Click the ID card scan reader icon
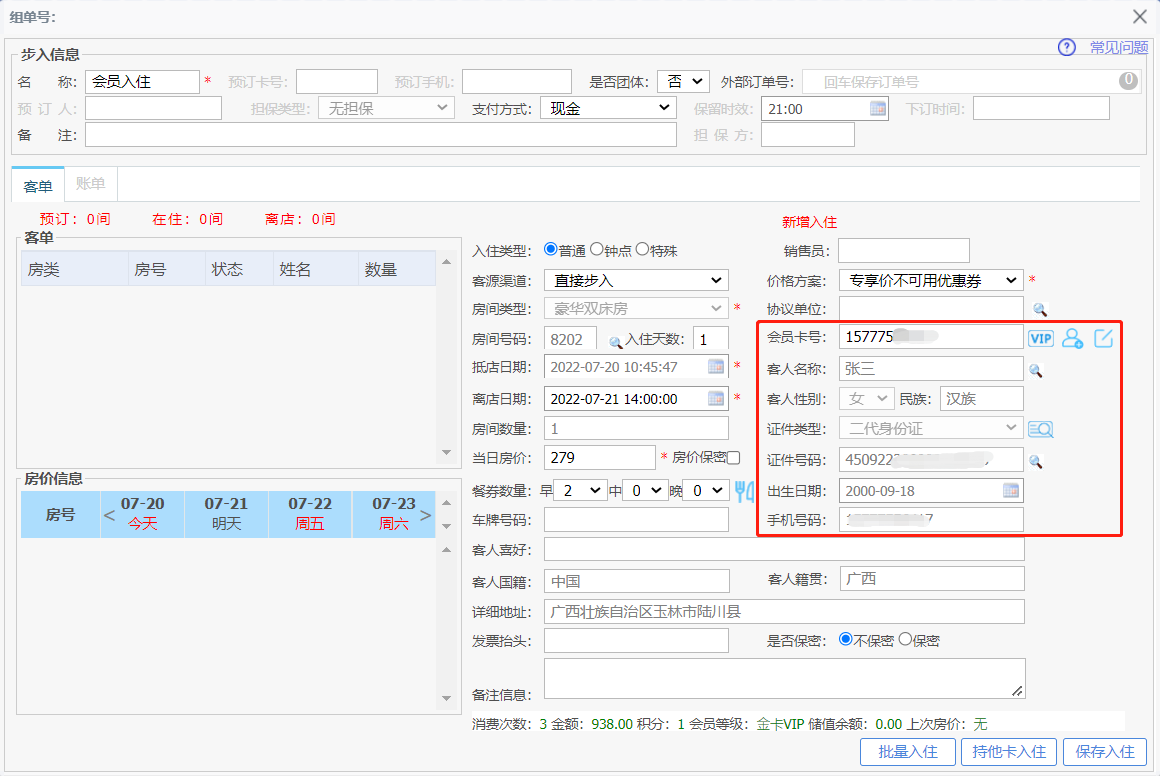 click(x=1040, y=429)
